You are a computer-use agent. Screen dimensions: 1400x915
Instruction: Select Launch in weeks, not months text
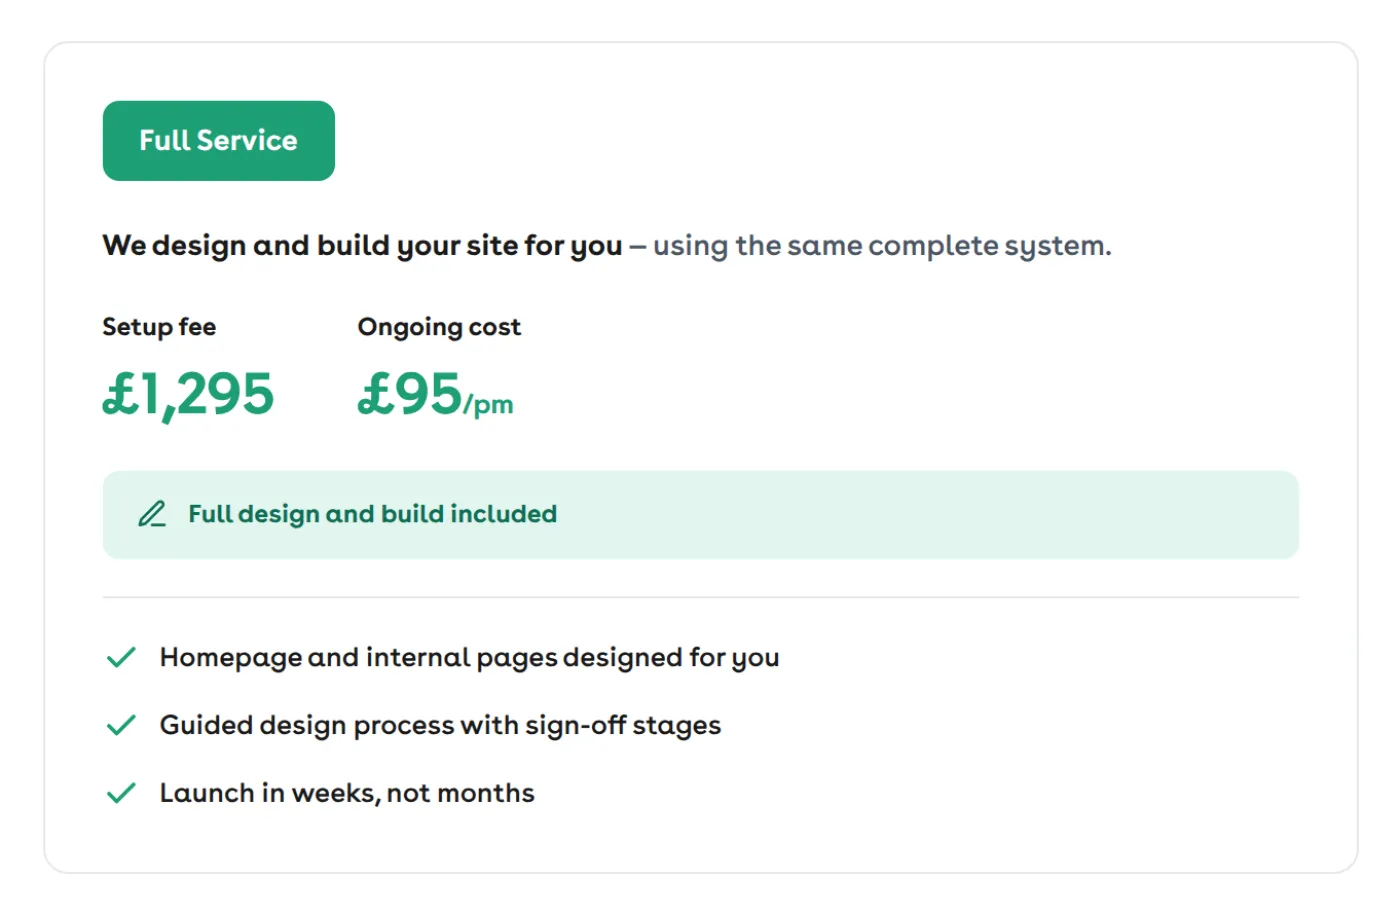[x=347, y=793]
